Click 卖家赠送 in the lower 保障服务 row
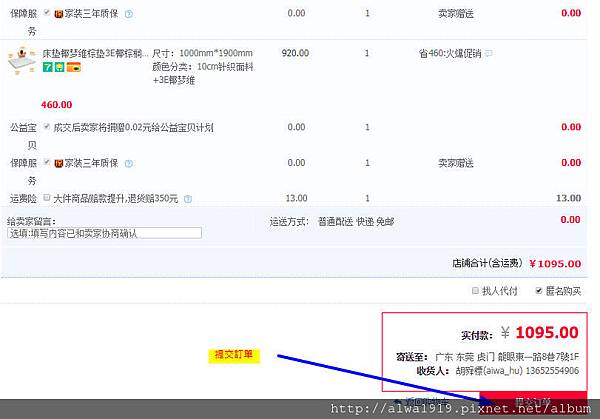600x419 pixels. (456, 163)
